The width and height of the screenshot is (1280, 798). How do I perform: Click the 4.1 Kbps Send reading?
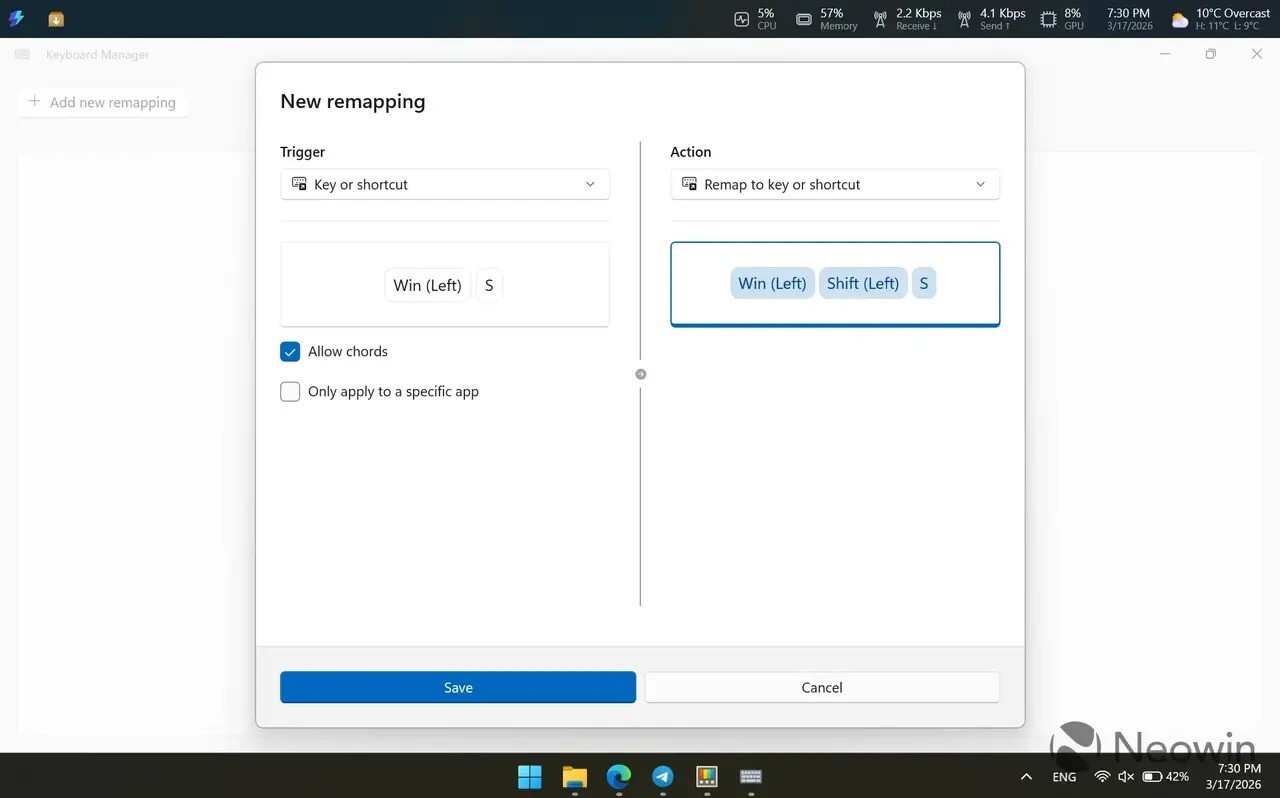coord(1002,13)
